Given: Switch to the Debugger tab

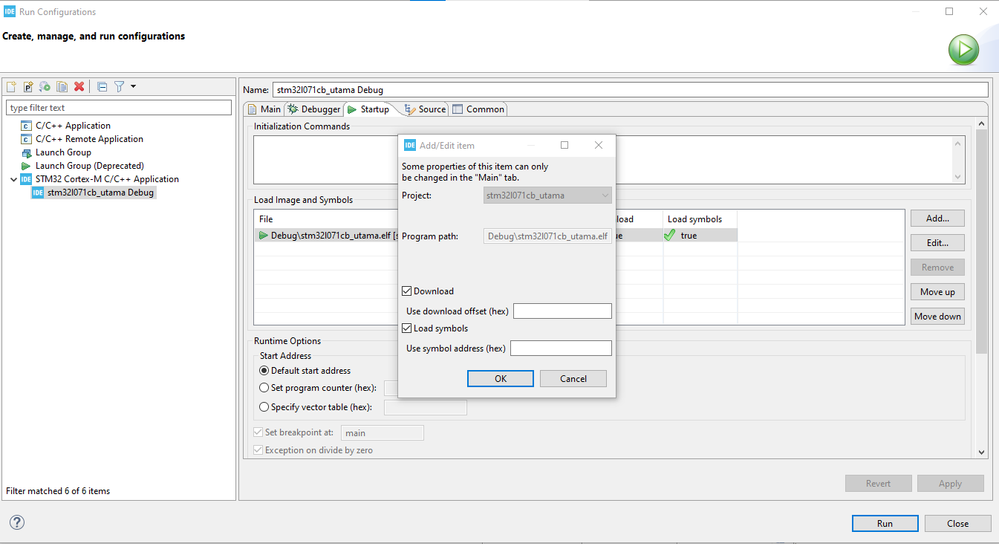Looking at the screenshot, I should [314, 109].
